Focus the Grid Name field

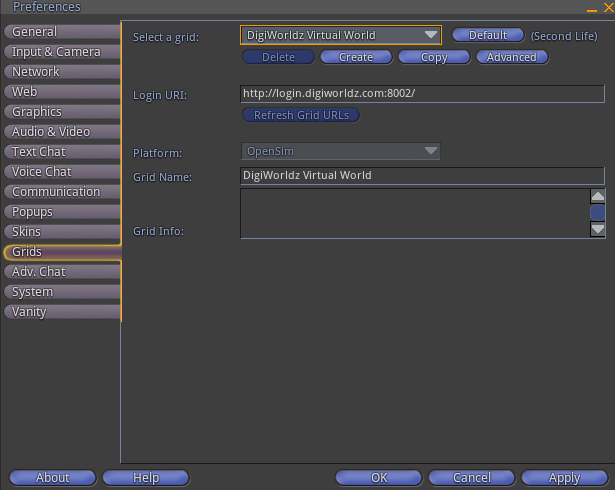click(x=422, y=176)
